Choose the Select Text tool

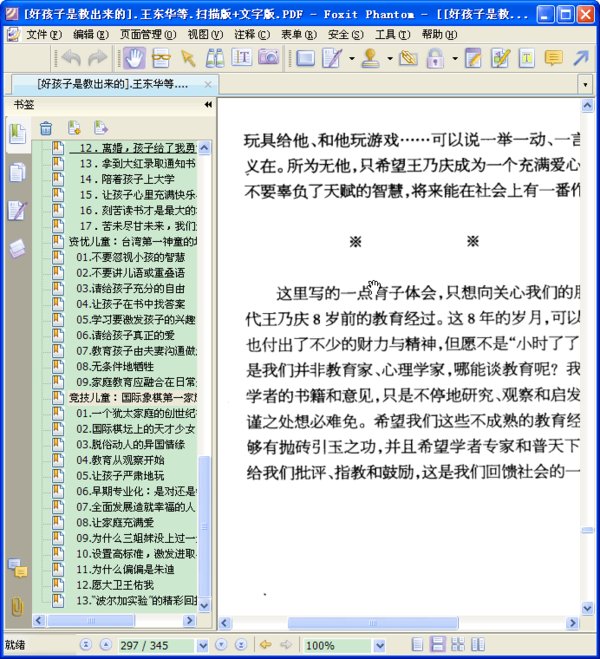tap(242, 57)
